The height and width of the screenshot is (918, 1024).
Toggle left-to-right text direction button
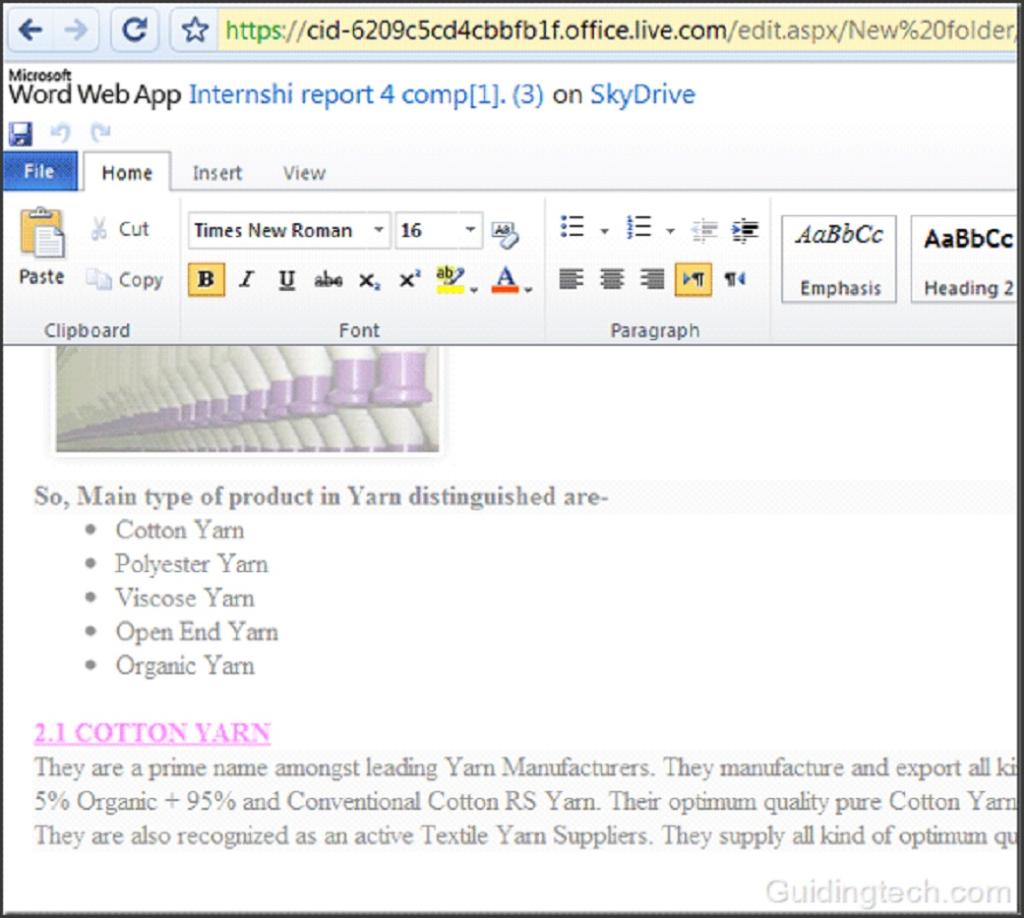693,279
